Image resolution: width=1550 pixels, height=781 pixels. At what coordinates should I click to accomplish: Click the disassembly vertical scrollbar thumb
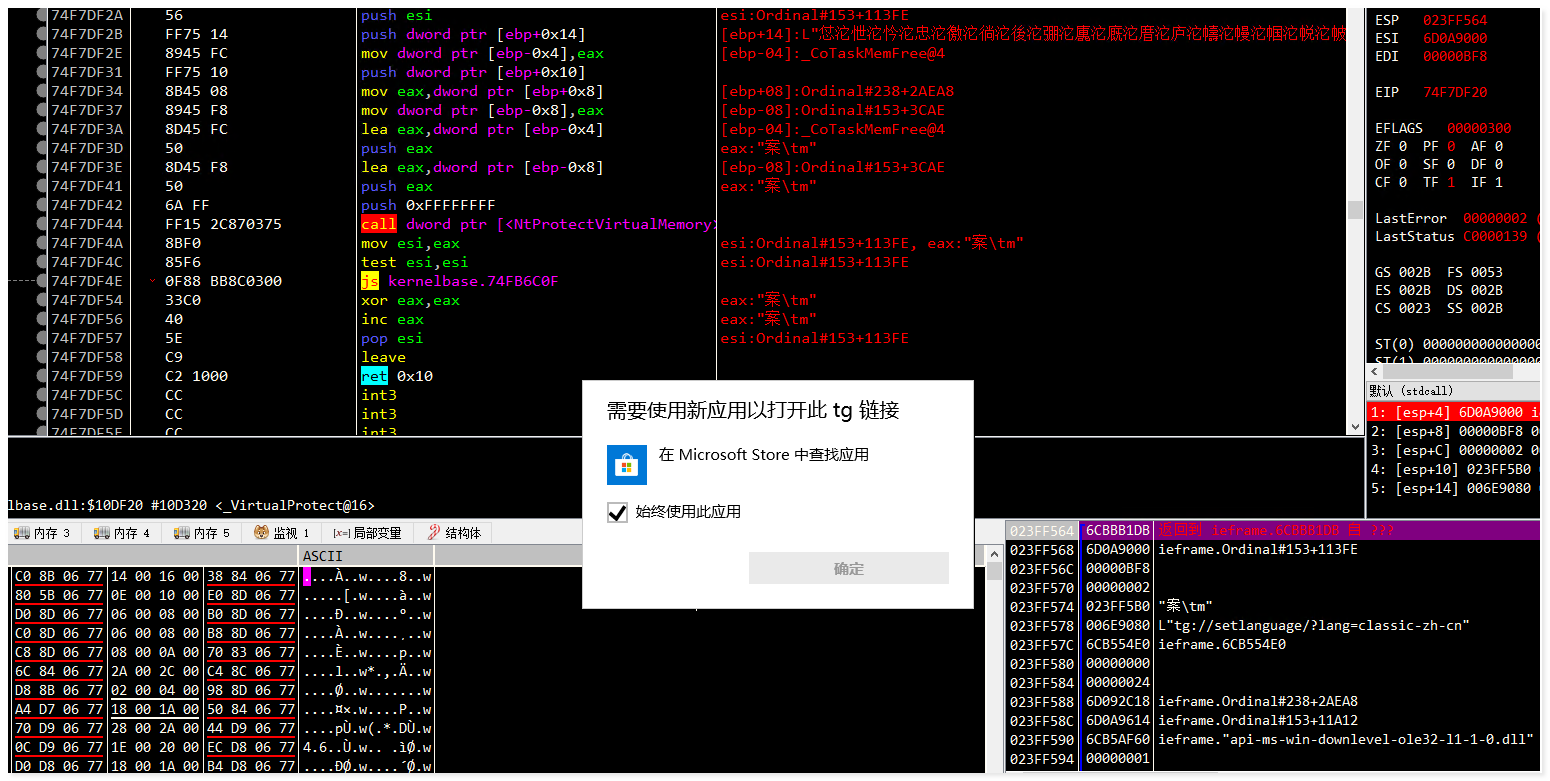(1356, 209)
